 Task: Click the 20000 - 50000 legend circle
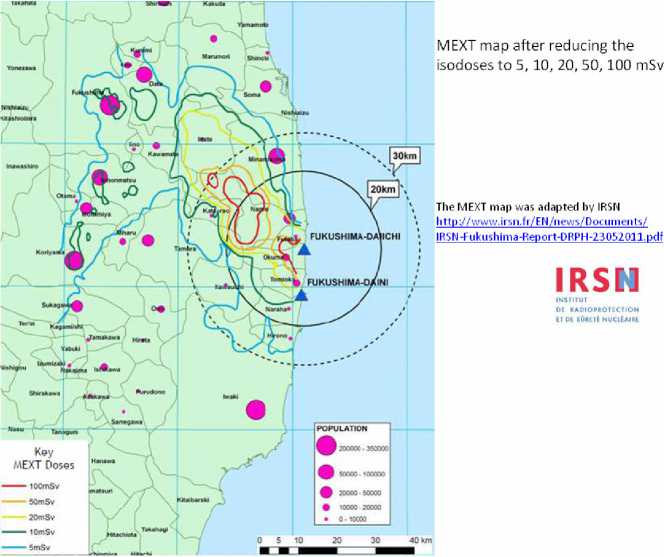[326, 492]
